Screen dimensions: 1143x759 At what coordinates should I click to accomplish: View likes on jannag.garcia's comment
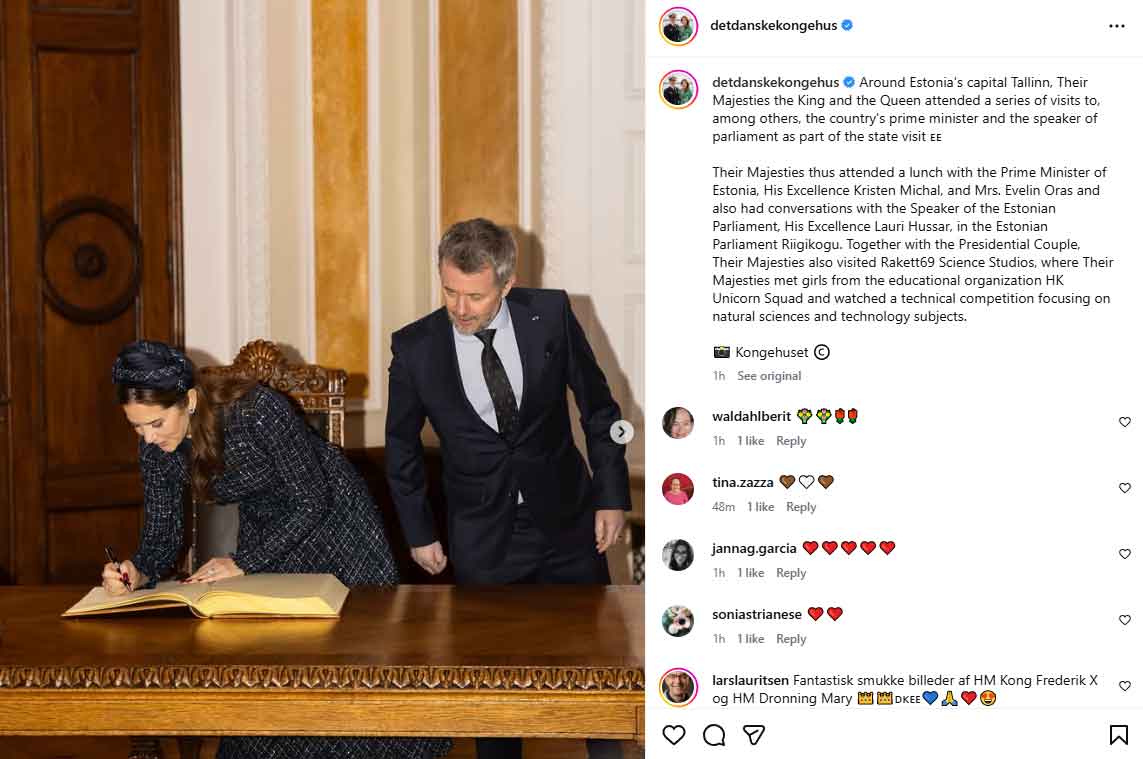coord(750,572)
